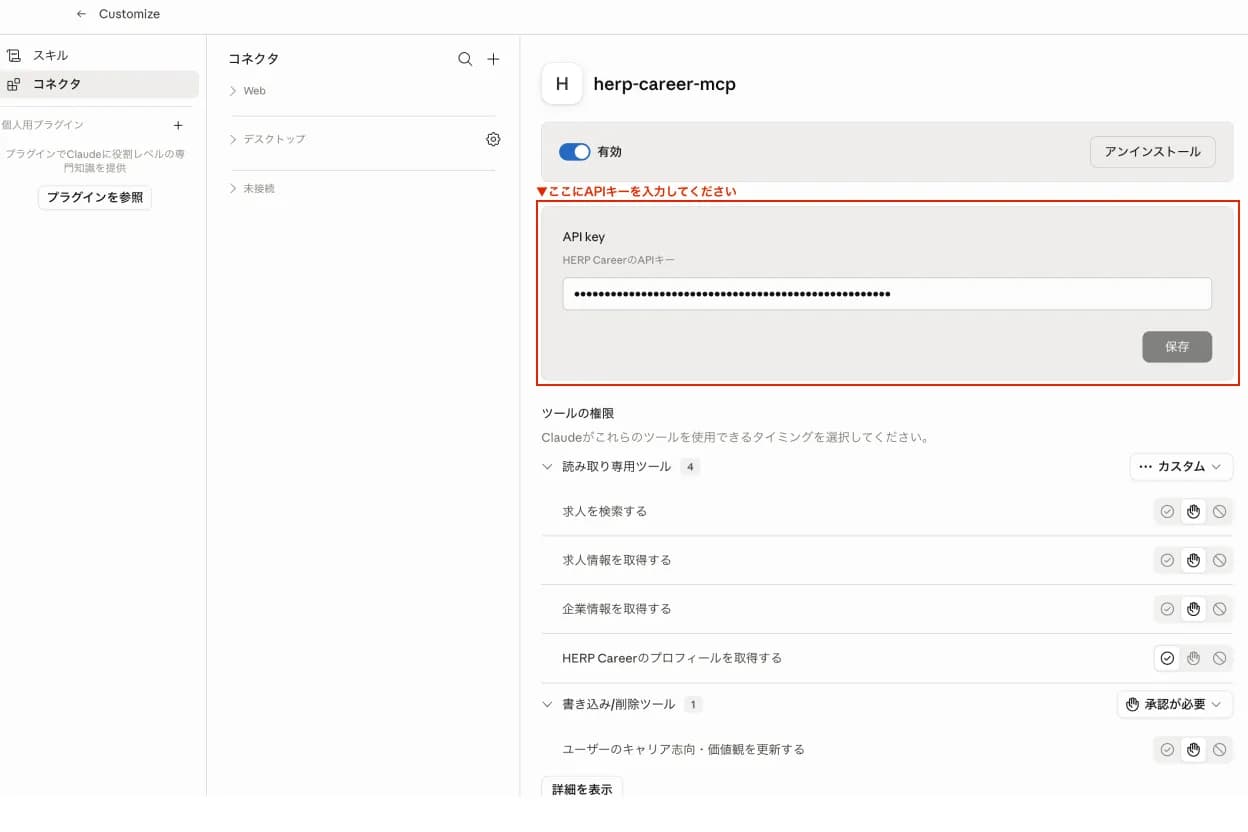Screen dimensions: 1248x832
Task: Open the 承認が必要 dropdown
Action: (1174, 704)
